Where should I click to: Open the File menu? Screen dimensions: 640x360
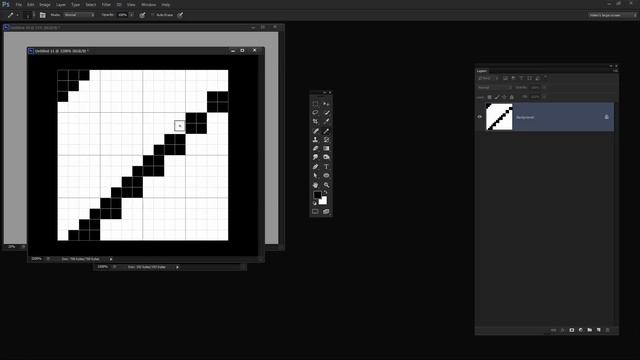click(19, 4)
